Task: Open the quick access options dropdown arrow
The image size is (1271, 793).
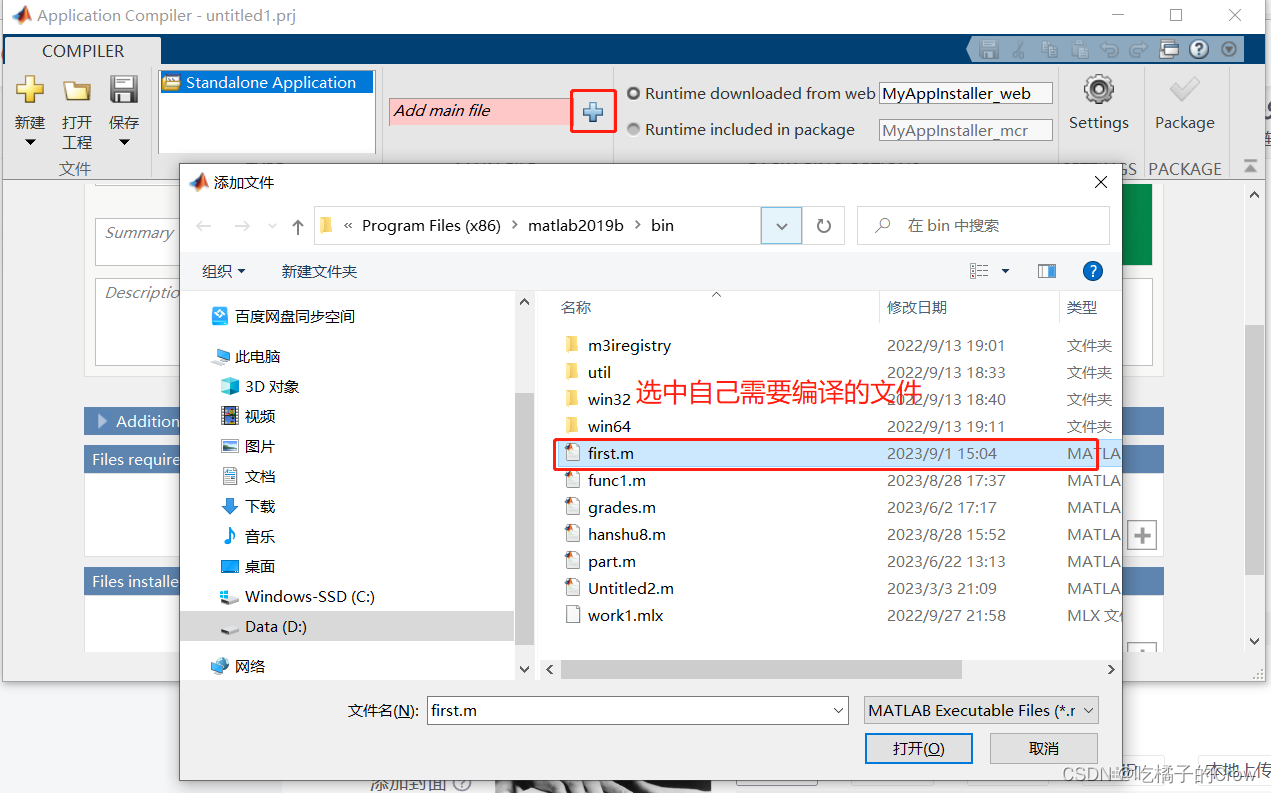Action: [x=1229, y=49]
